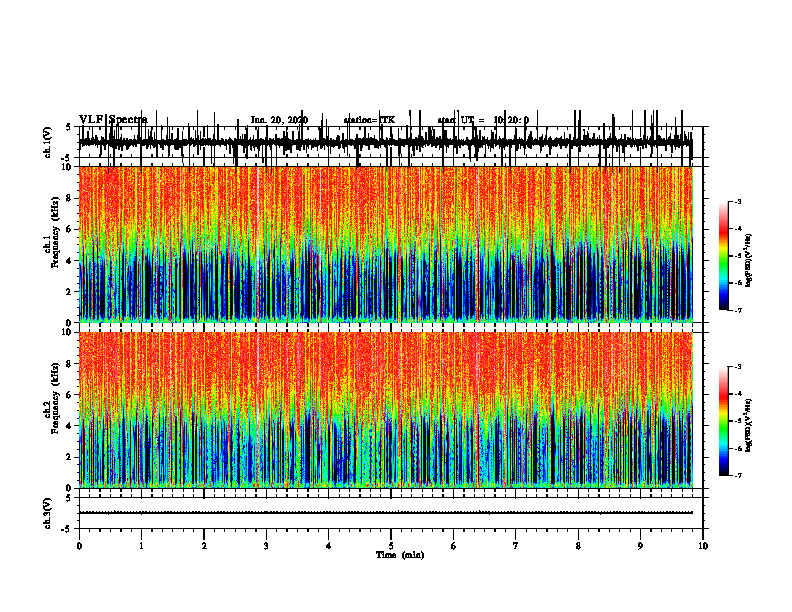Click the "Time (min)" axis title
The height and width of the screenshot is (612, 792).
[400, 555]
